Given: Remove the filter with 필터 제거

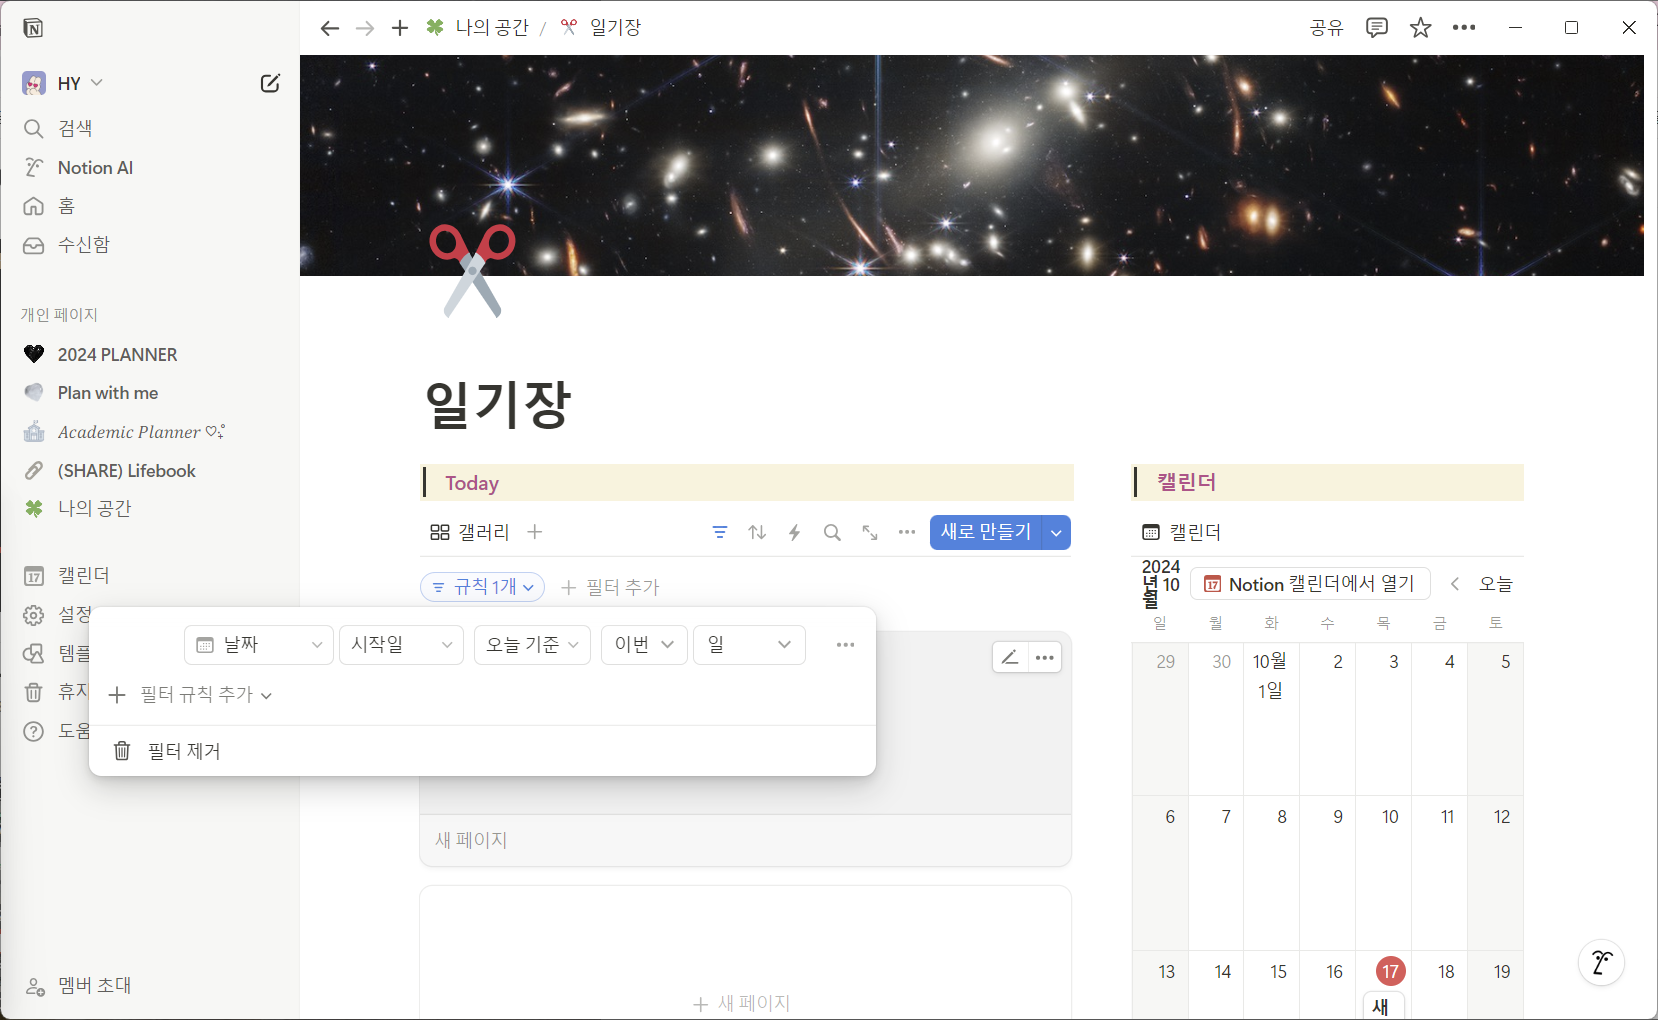Looking at the screenshot, I should pos(482,751).
